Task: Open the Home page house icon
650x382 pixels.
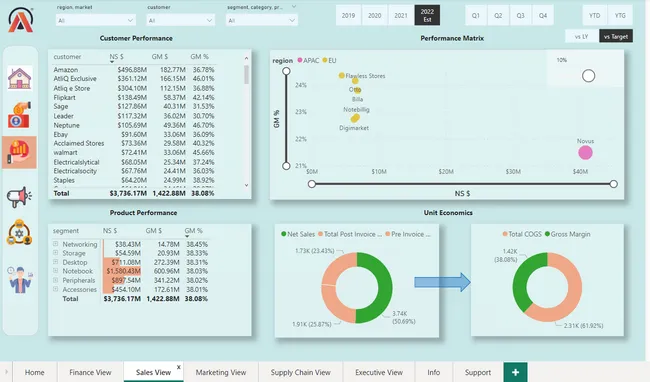Action: [x=19, y=78]
